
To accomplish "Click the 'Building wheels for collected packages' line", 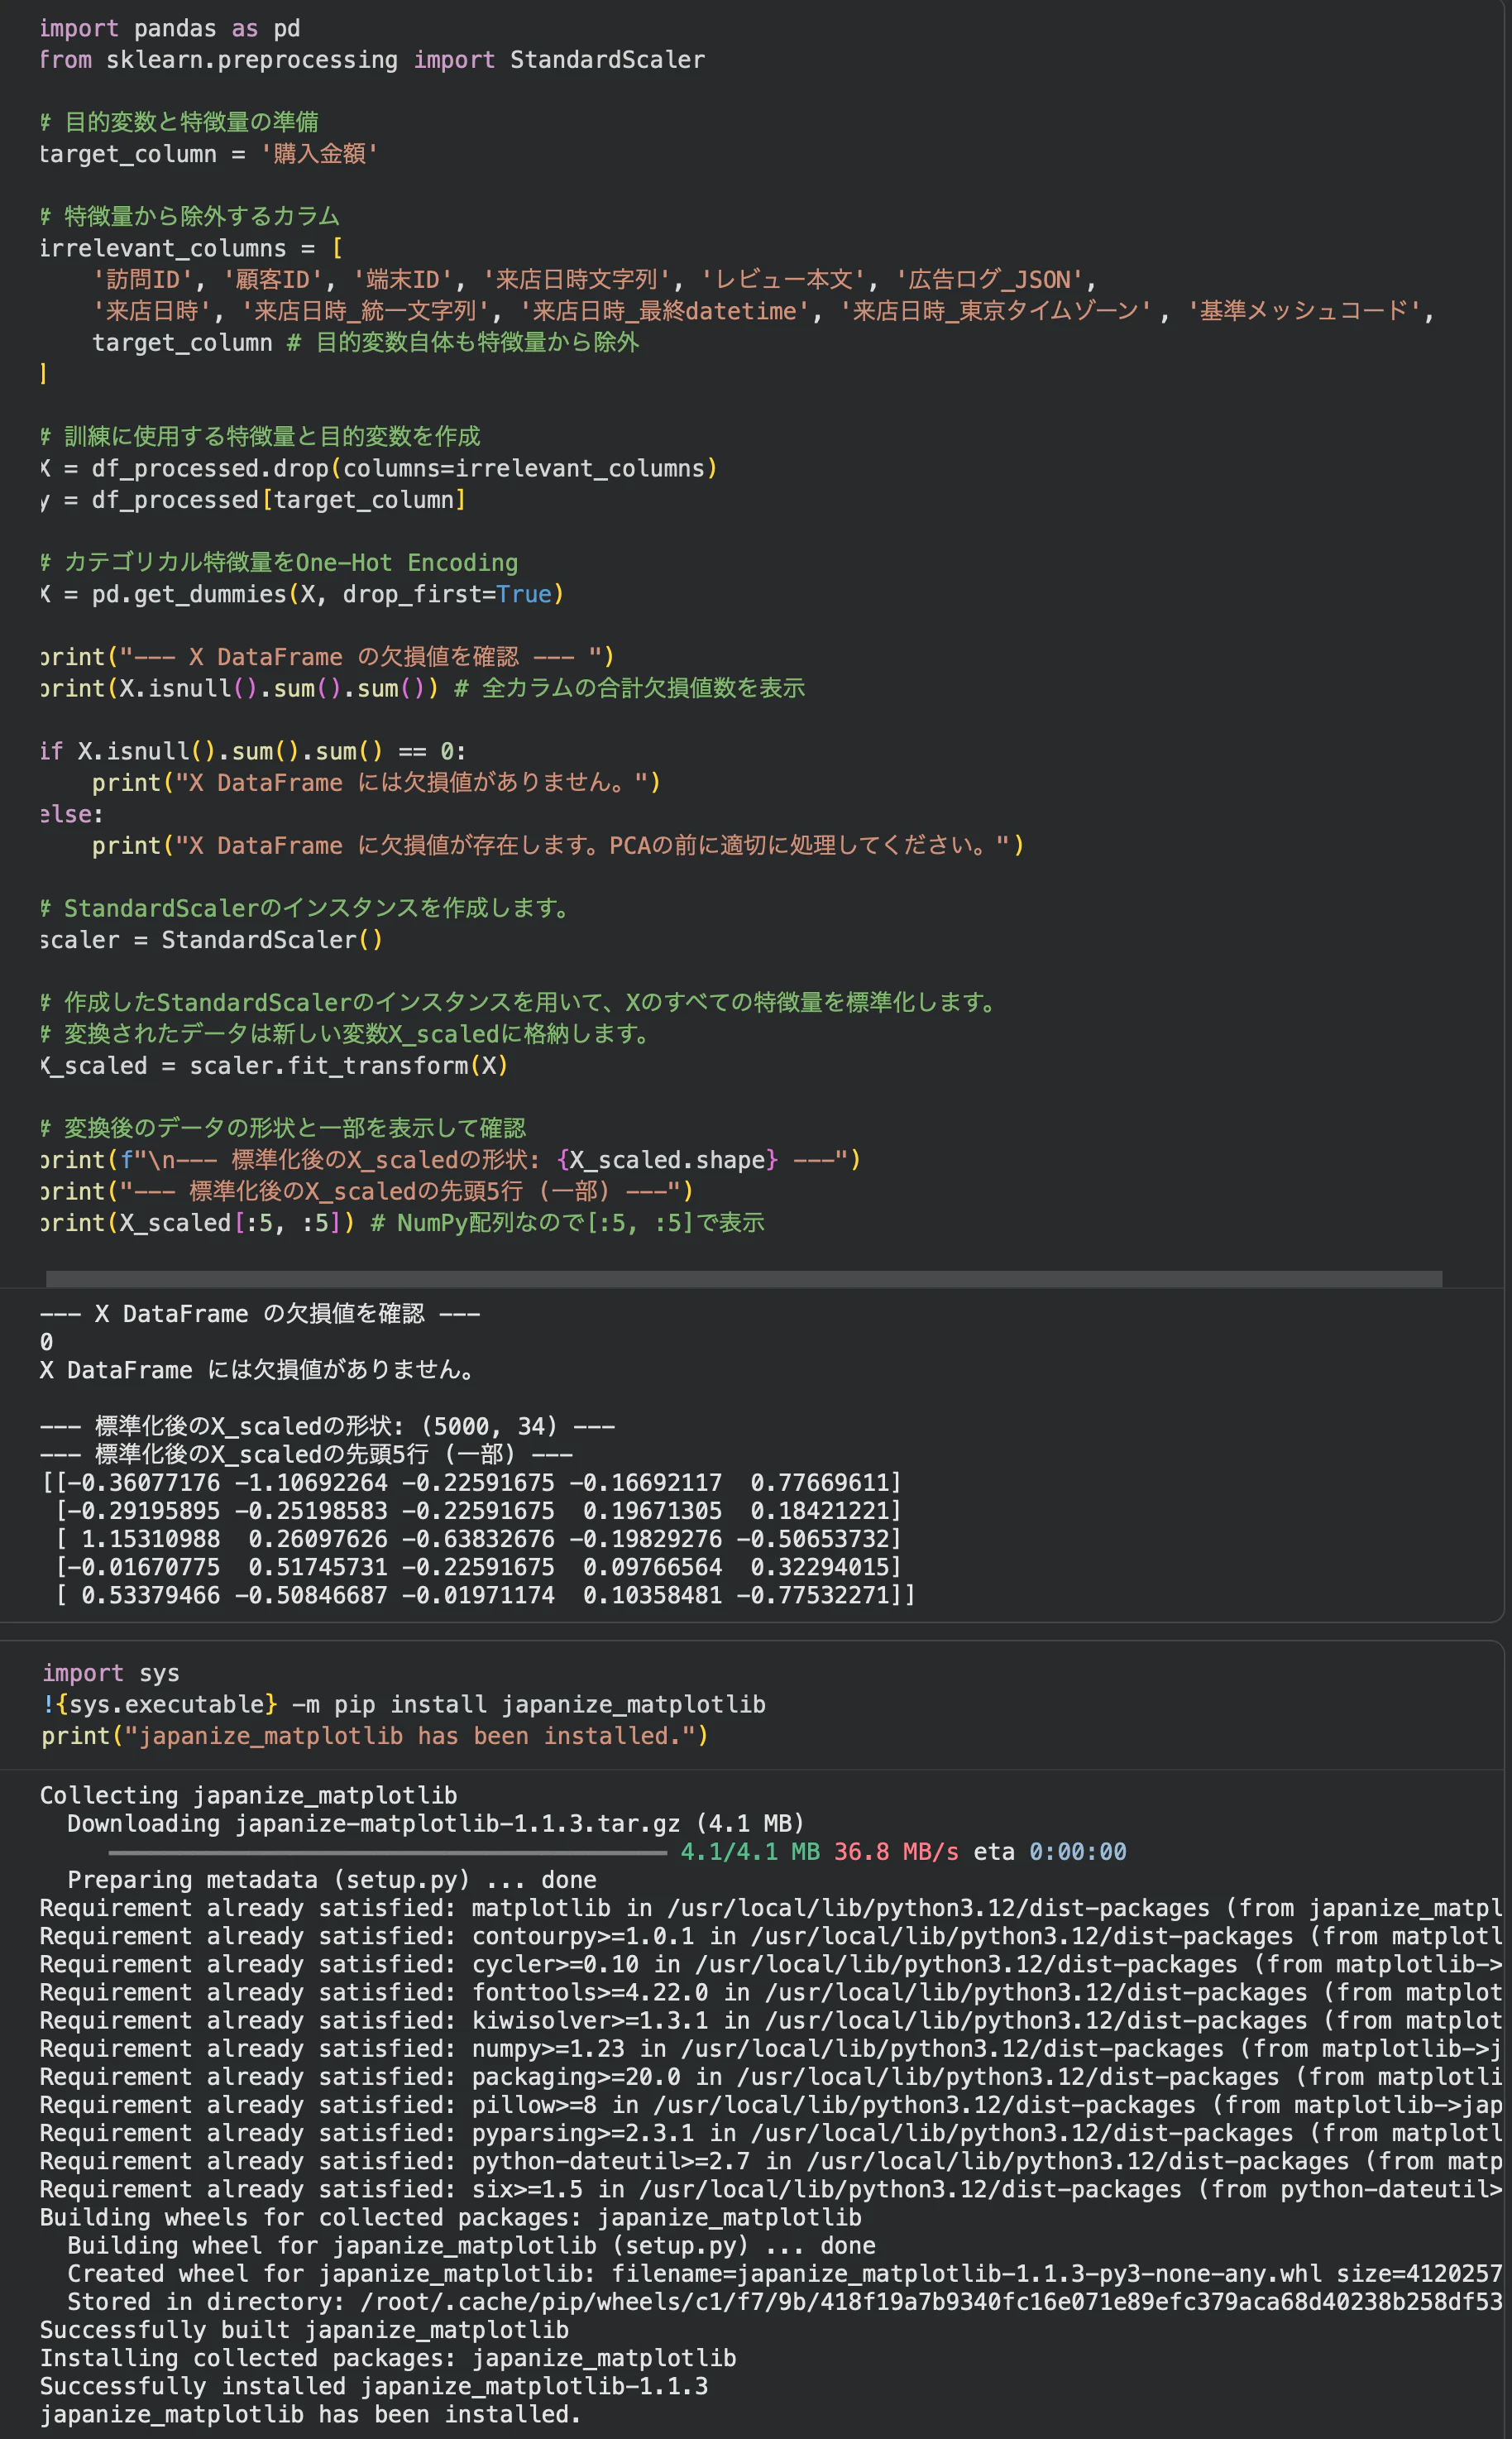I will pos(451,2217).
